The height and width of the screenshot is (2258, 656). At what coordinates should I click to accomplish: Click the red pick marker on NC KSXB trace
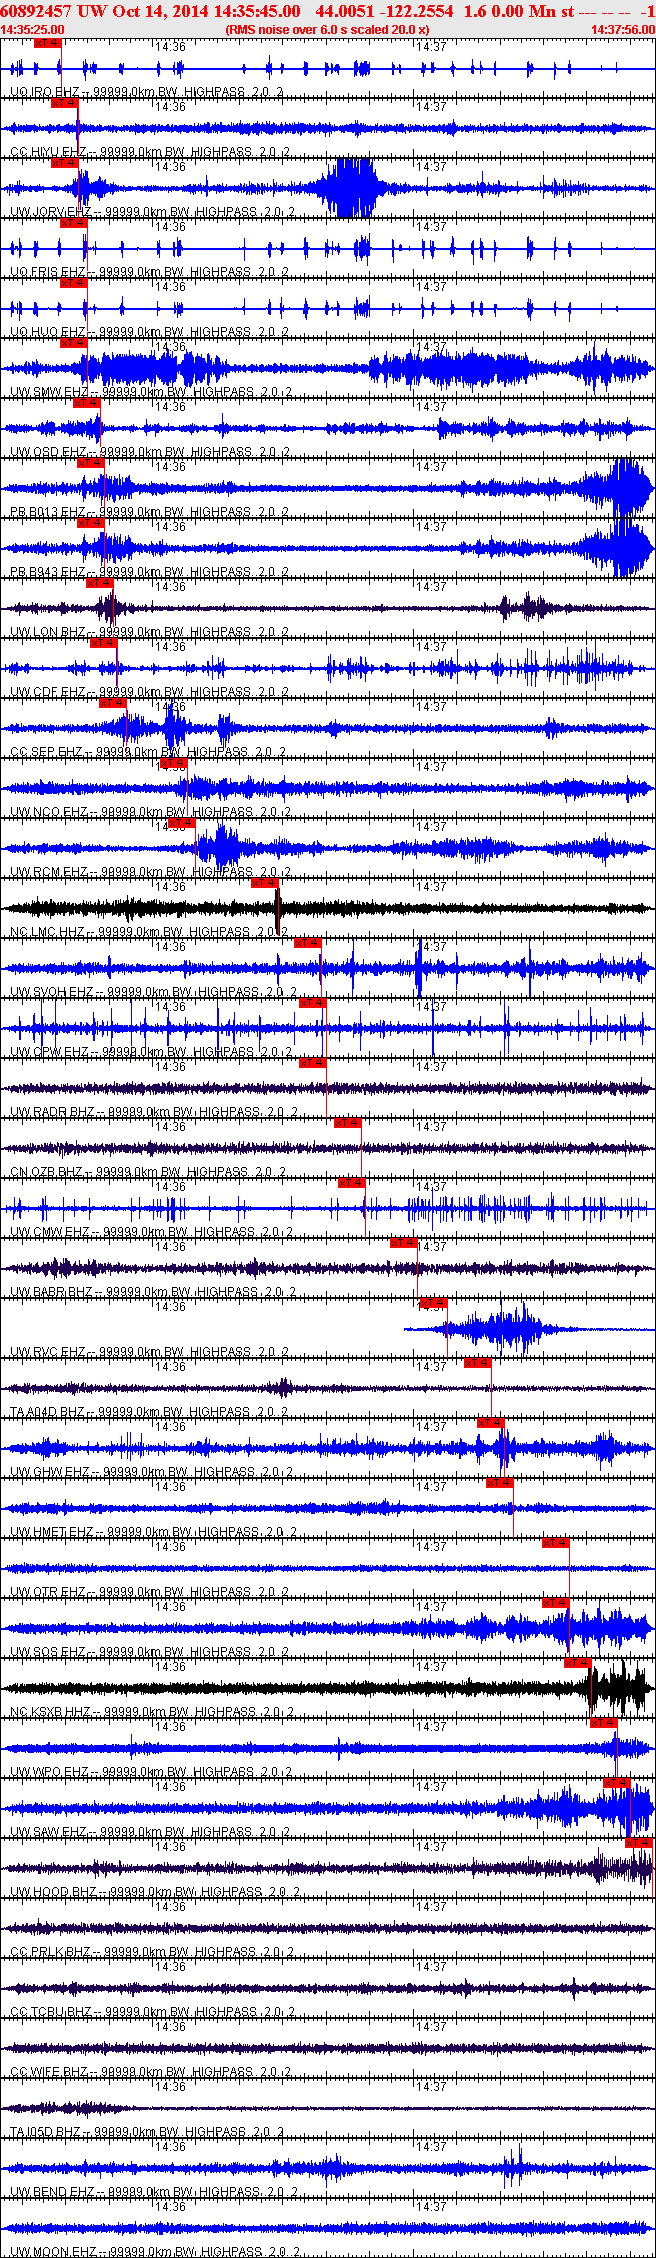click(x=577, y=1663)
